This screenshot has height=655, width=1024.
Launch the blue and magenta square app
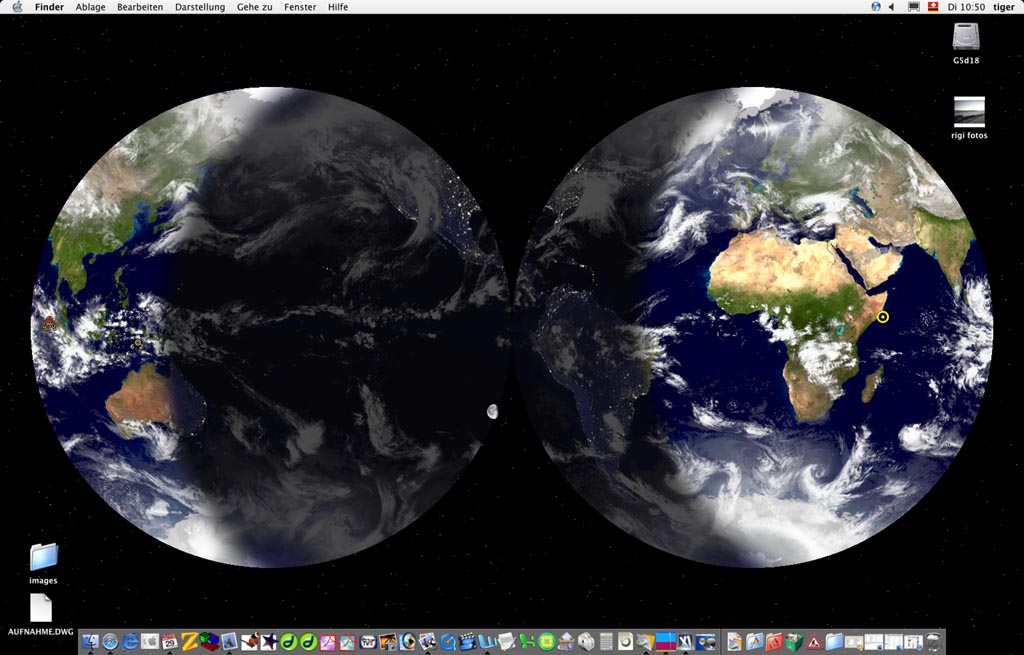(665, 641)
